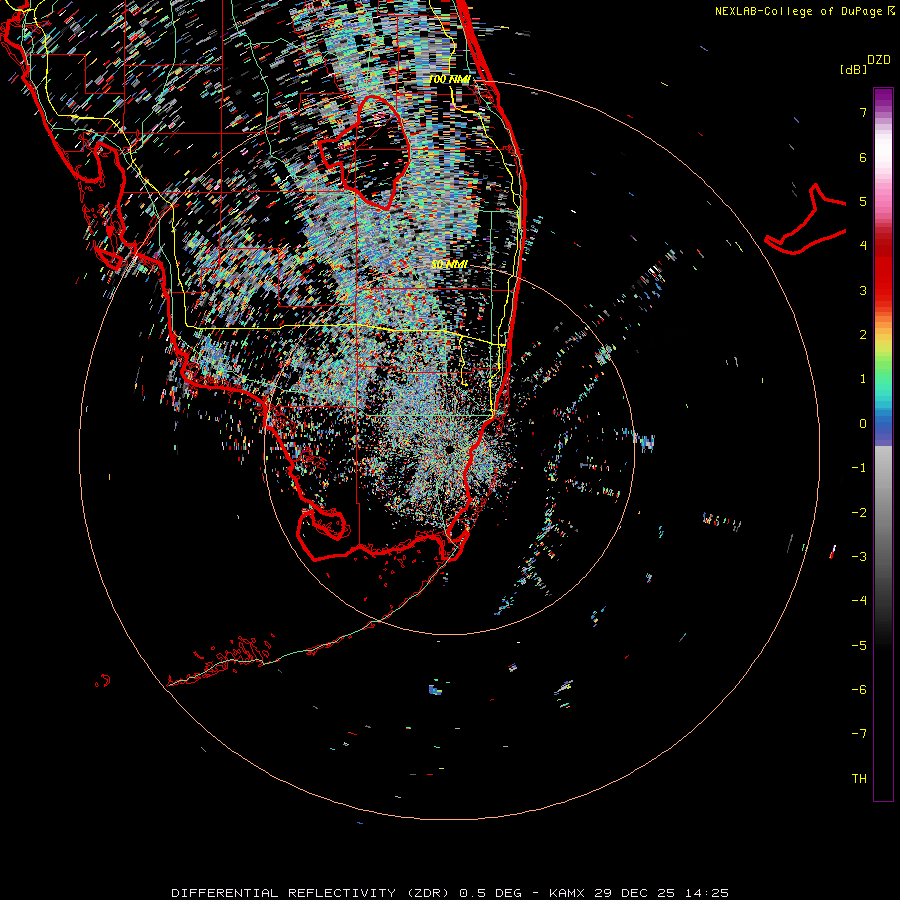Viewport: 900px width, 900px height.
Task: Click the TH threshold label on the scale
Action: click(x=859, y=779)
